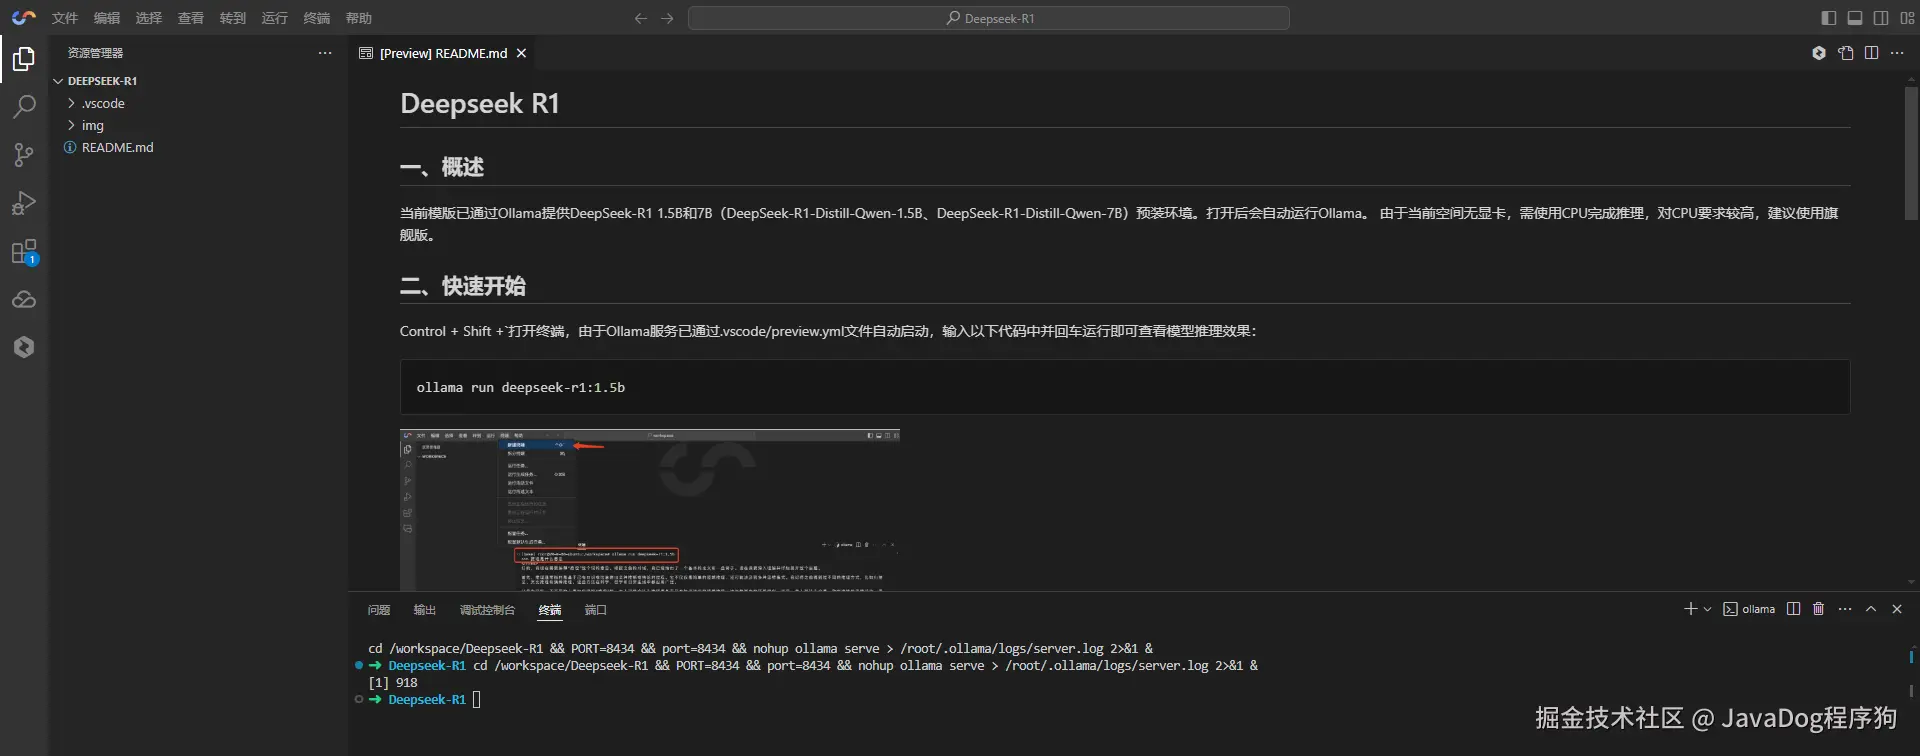
Task: Open the cloud icon in activity bar
Action: pyautogui.click(x=24, y=299)
